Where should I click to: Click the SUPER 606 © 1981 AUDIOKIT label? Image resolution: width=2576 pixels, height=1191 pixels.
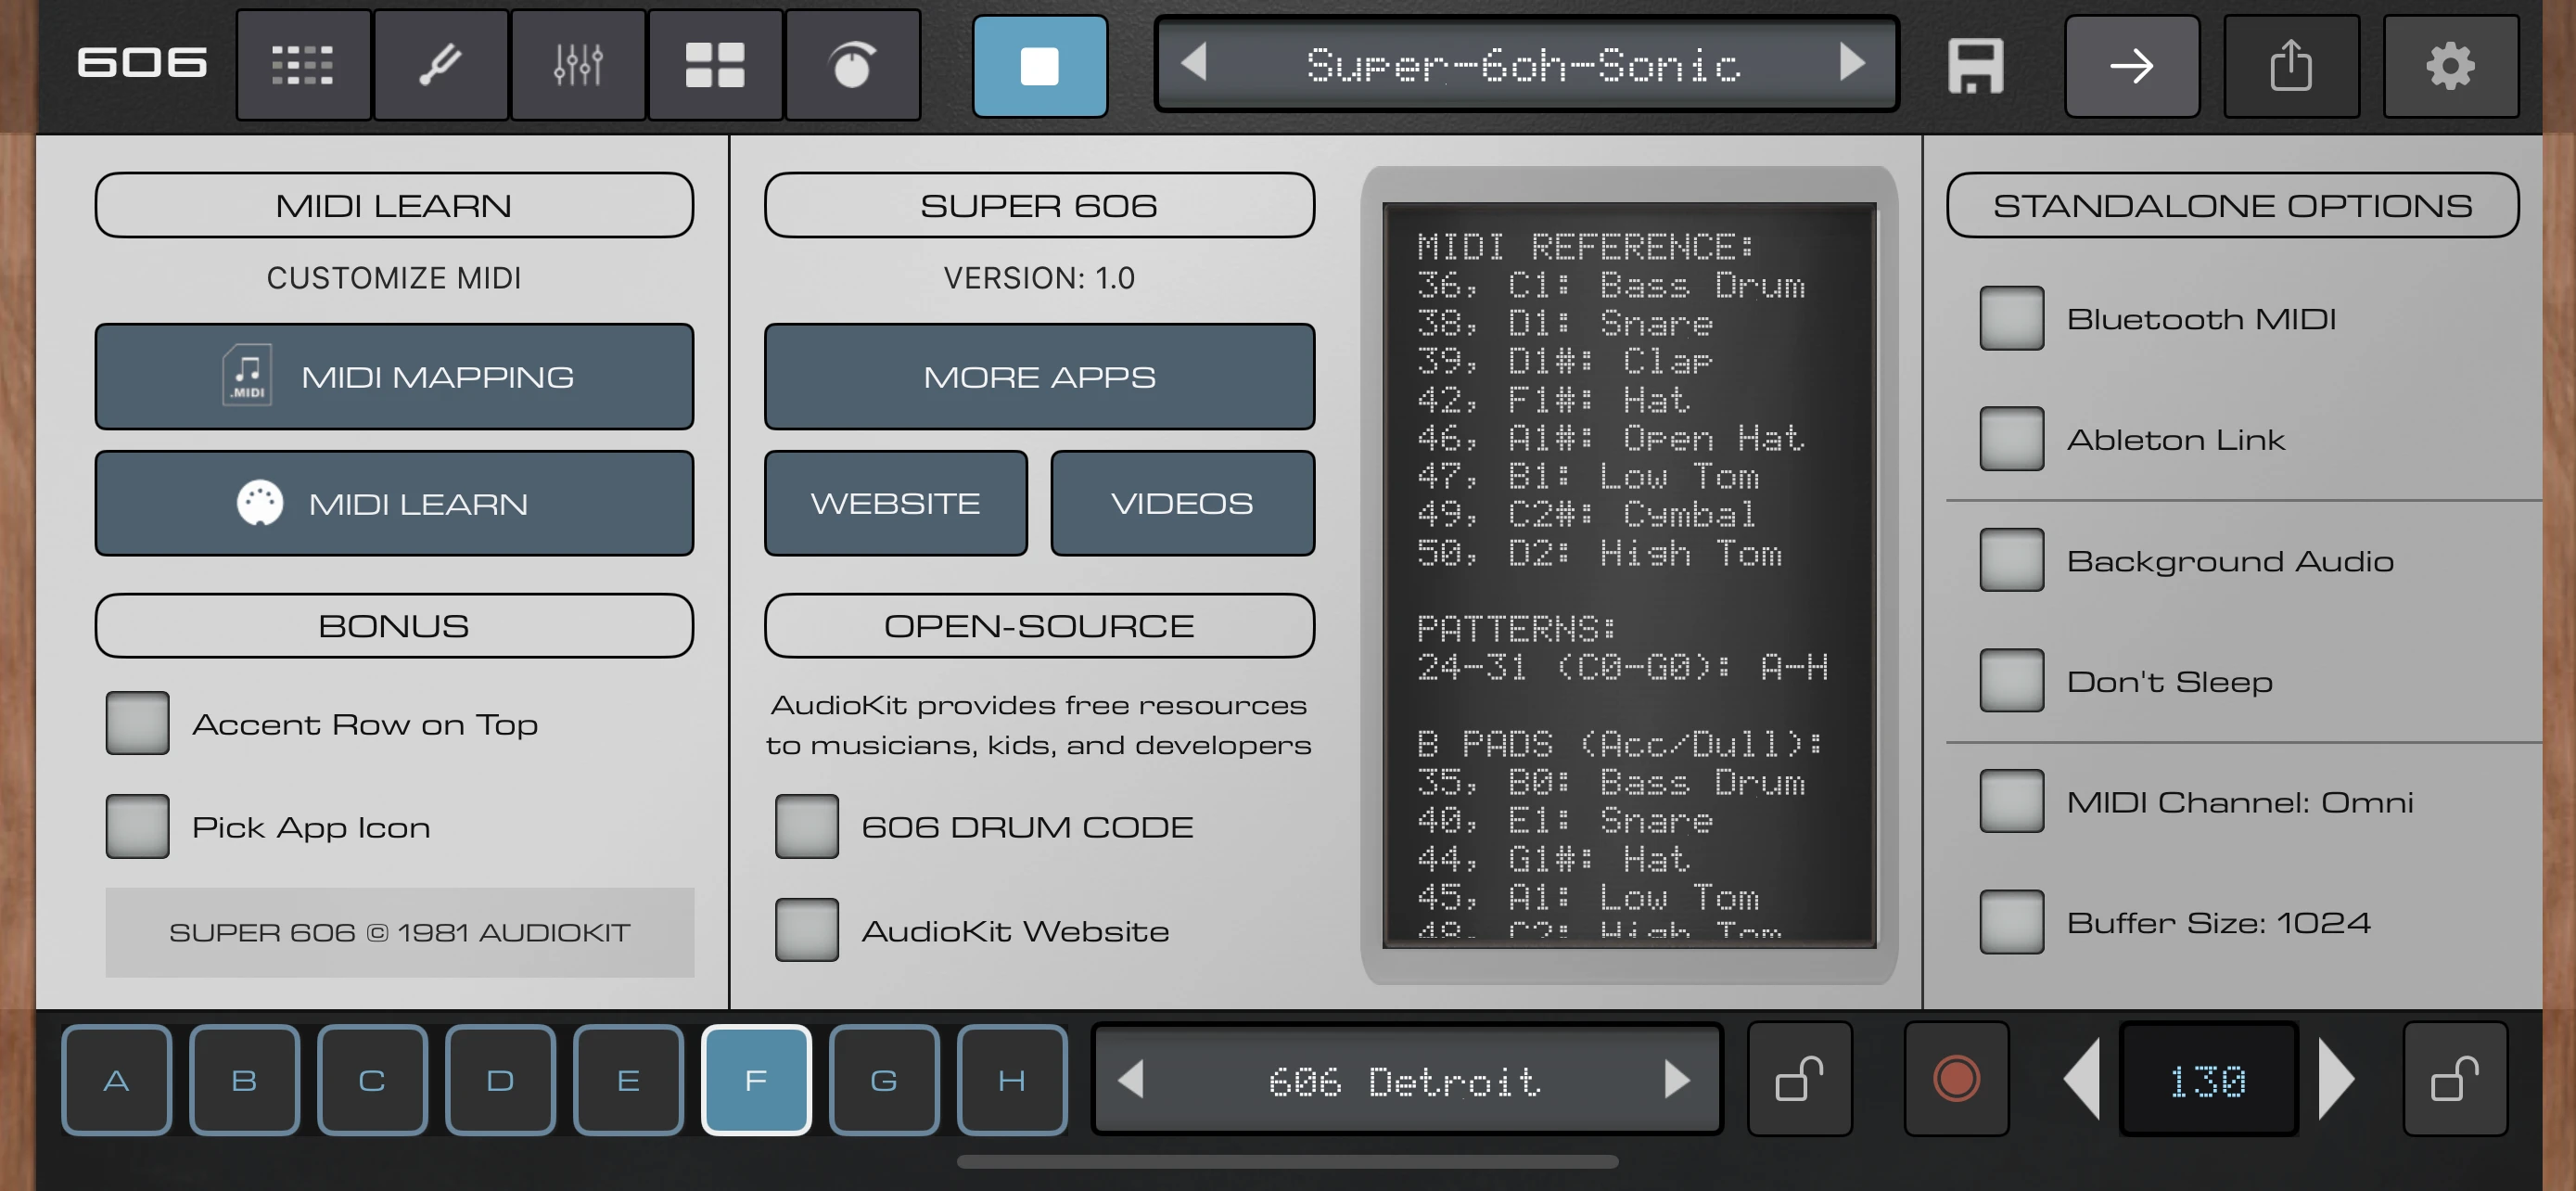click(399, 932)
